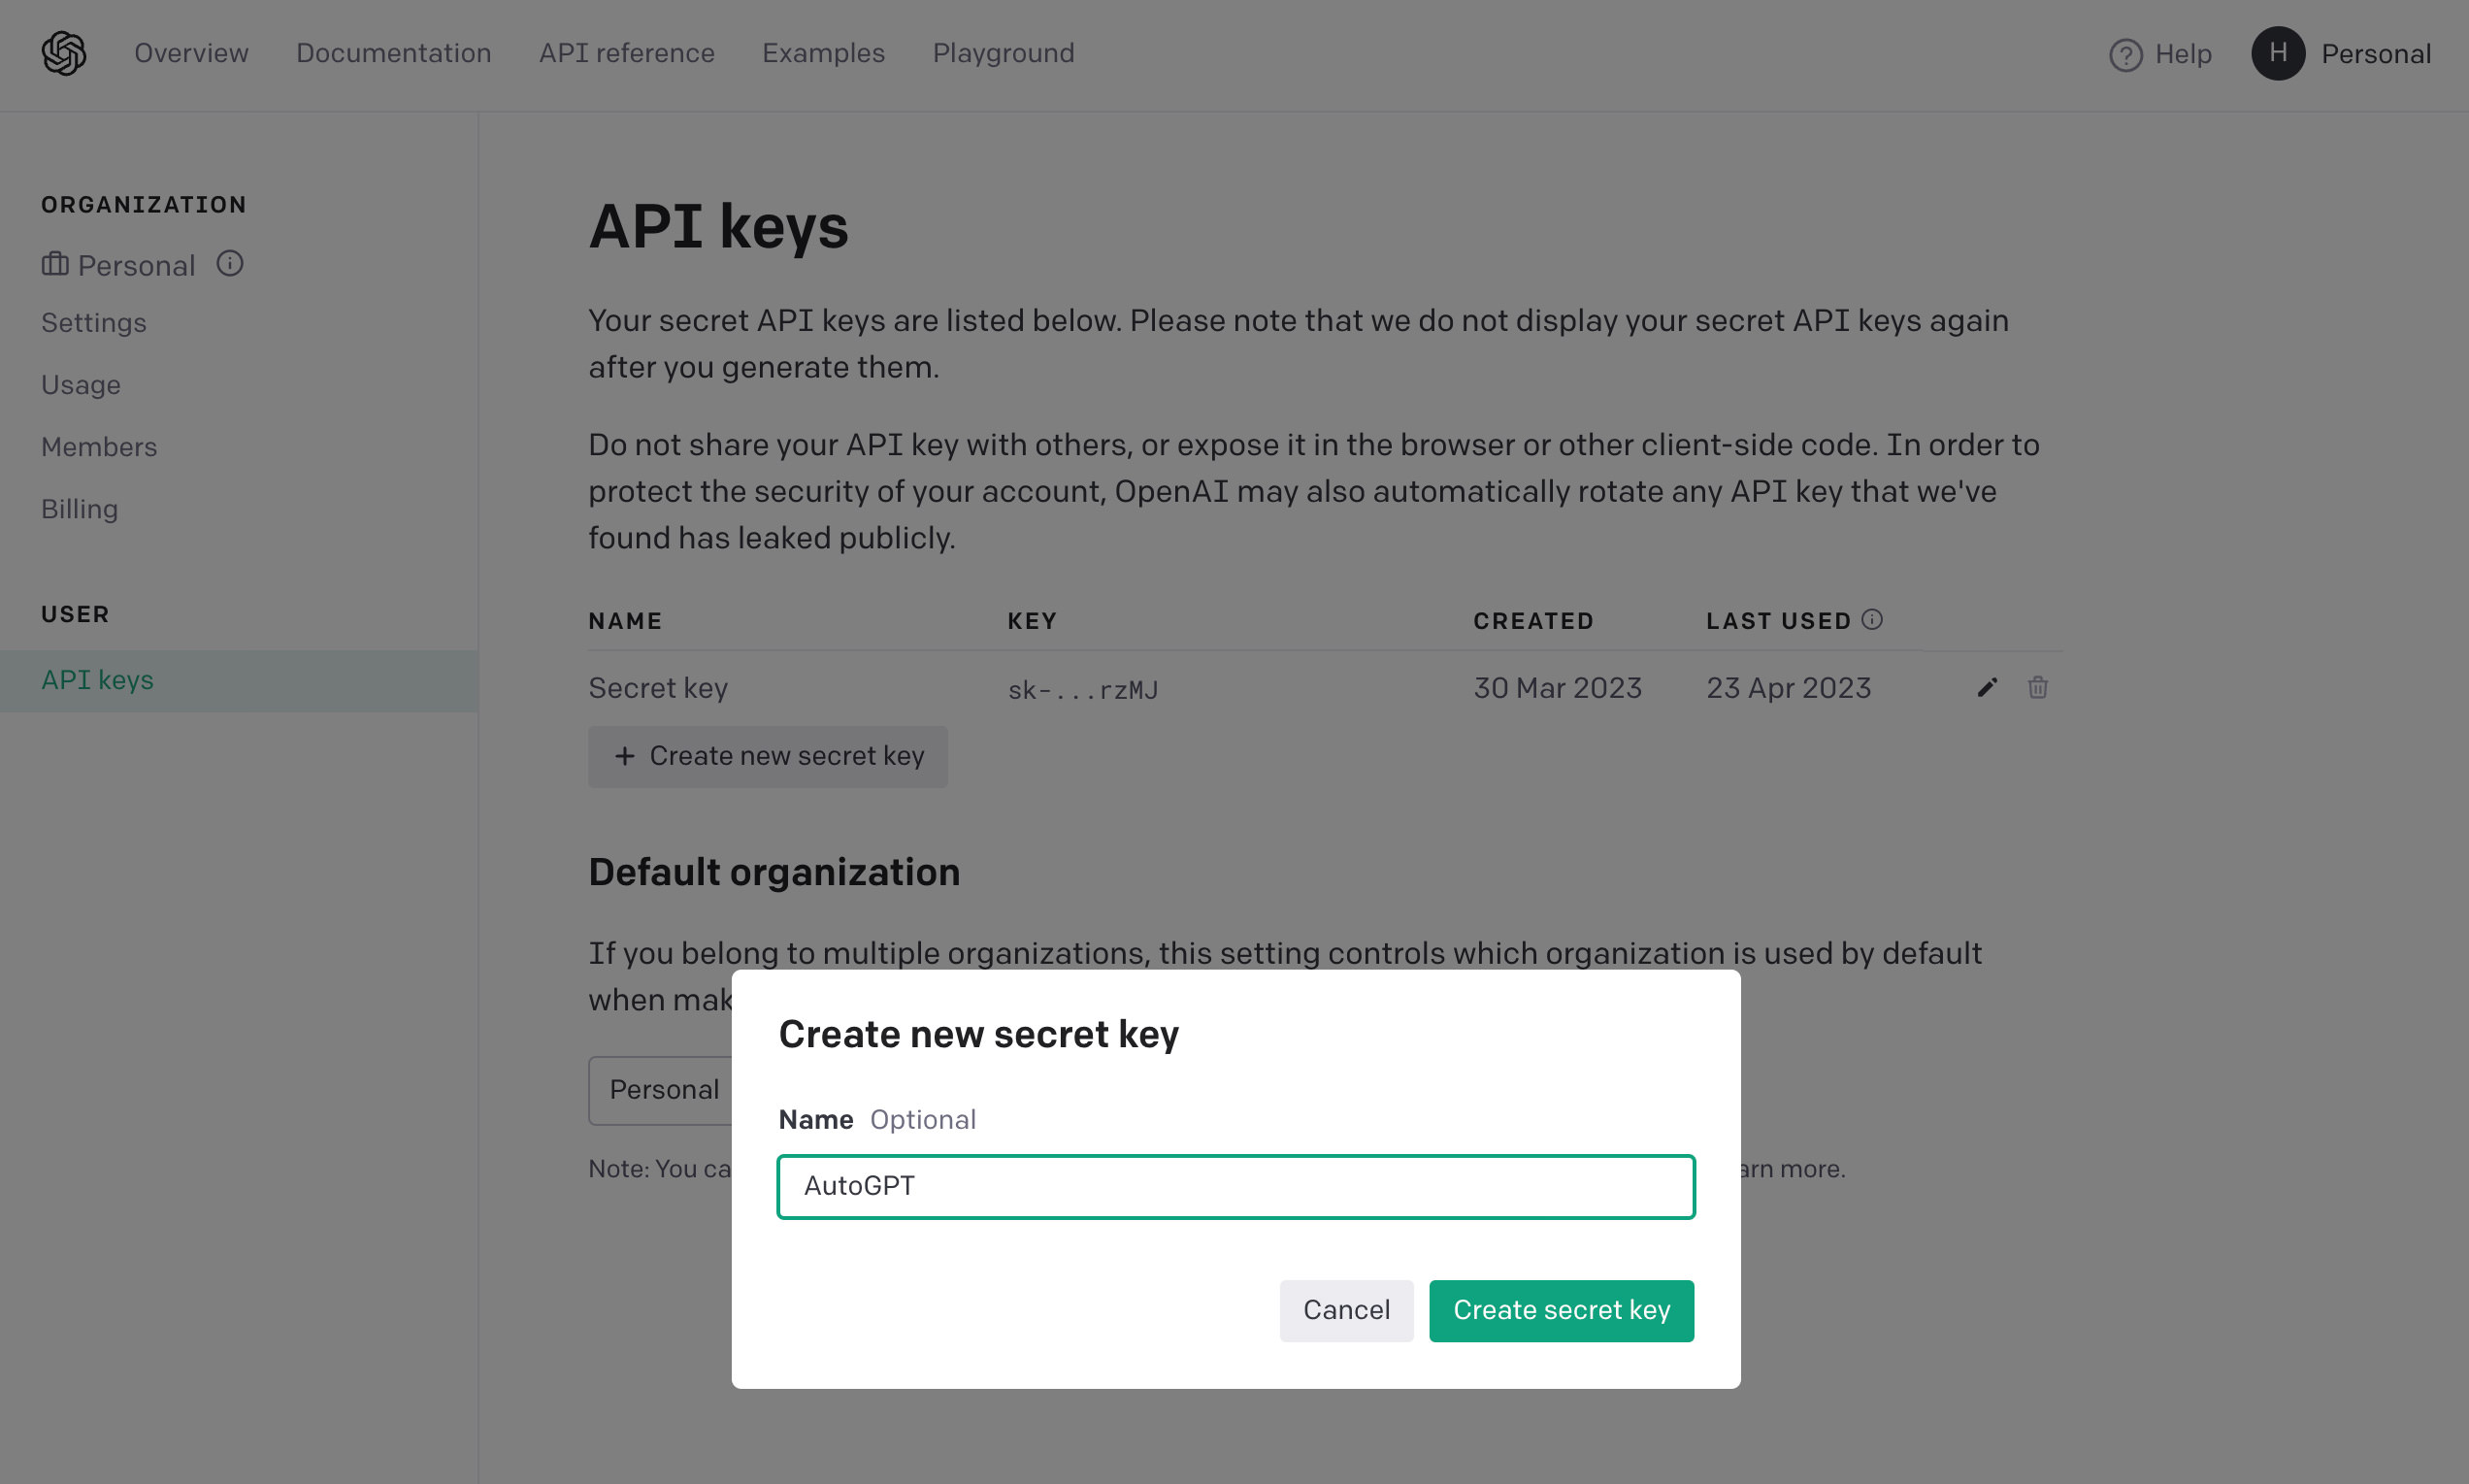2469x1484 pixels.
Task: Click info icon beside Last Used header
Action: click(x=1872, y=620)
